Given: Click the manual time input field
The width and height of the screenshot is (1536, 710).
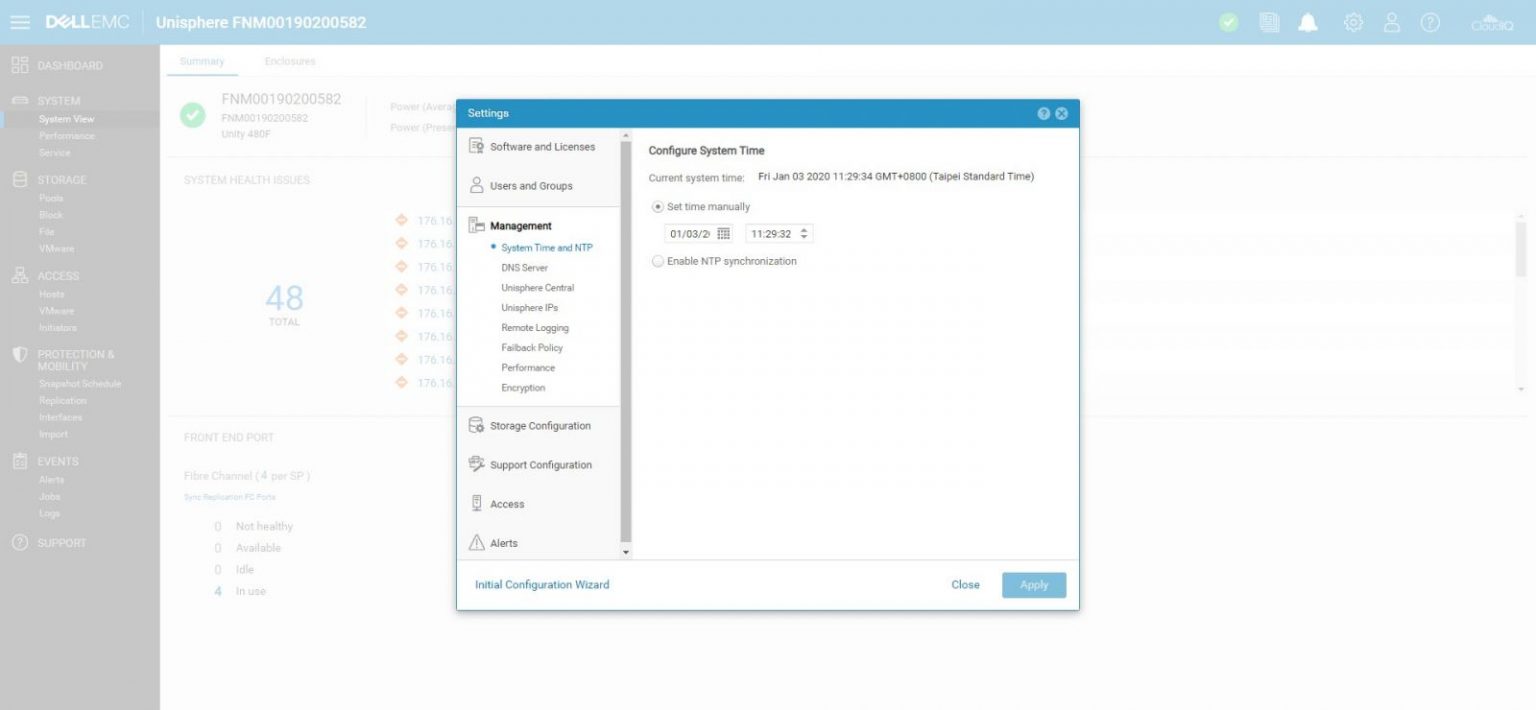Looking at the screenshot, I should [x=772, y=234].
